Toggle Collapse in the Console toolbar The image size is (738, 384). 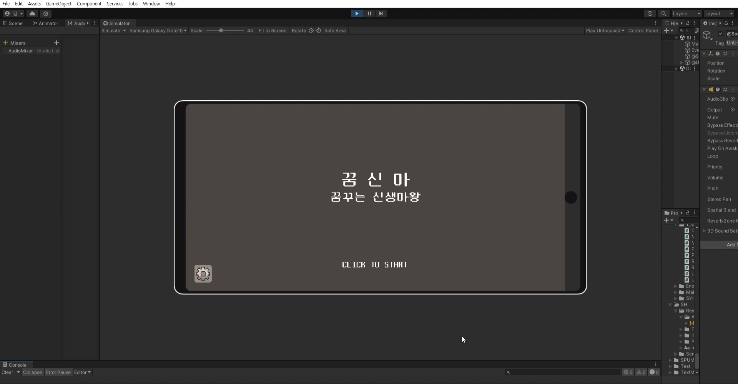coord(32,372)
